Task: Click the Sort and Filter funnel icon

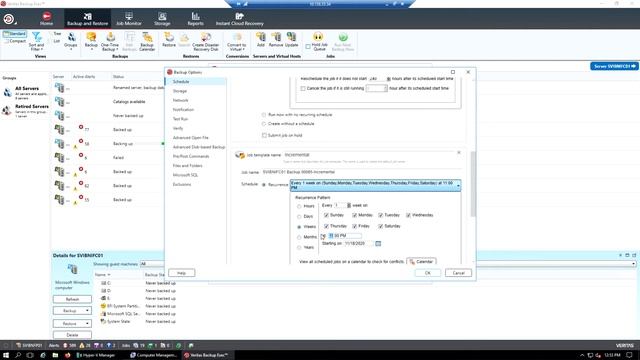Action: (36, 37)
